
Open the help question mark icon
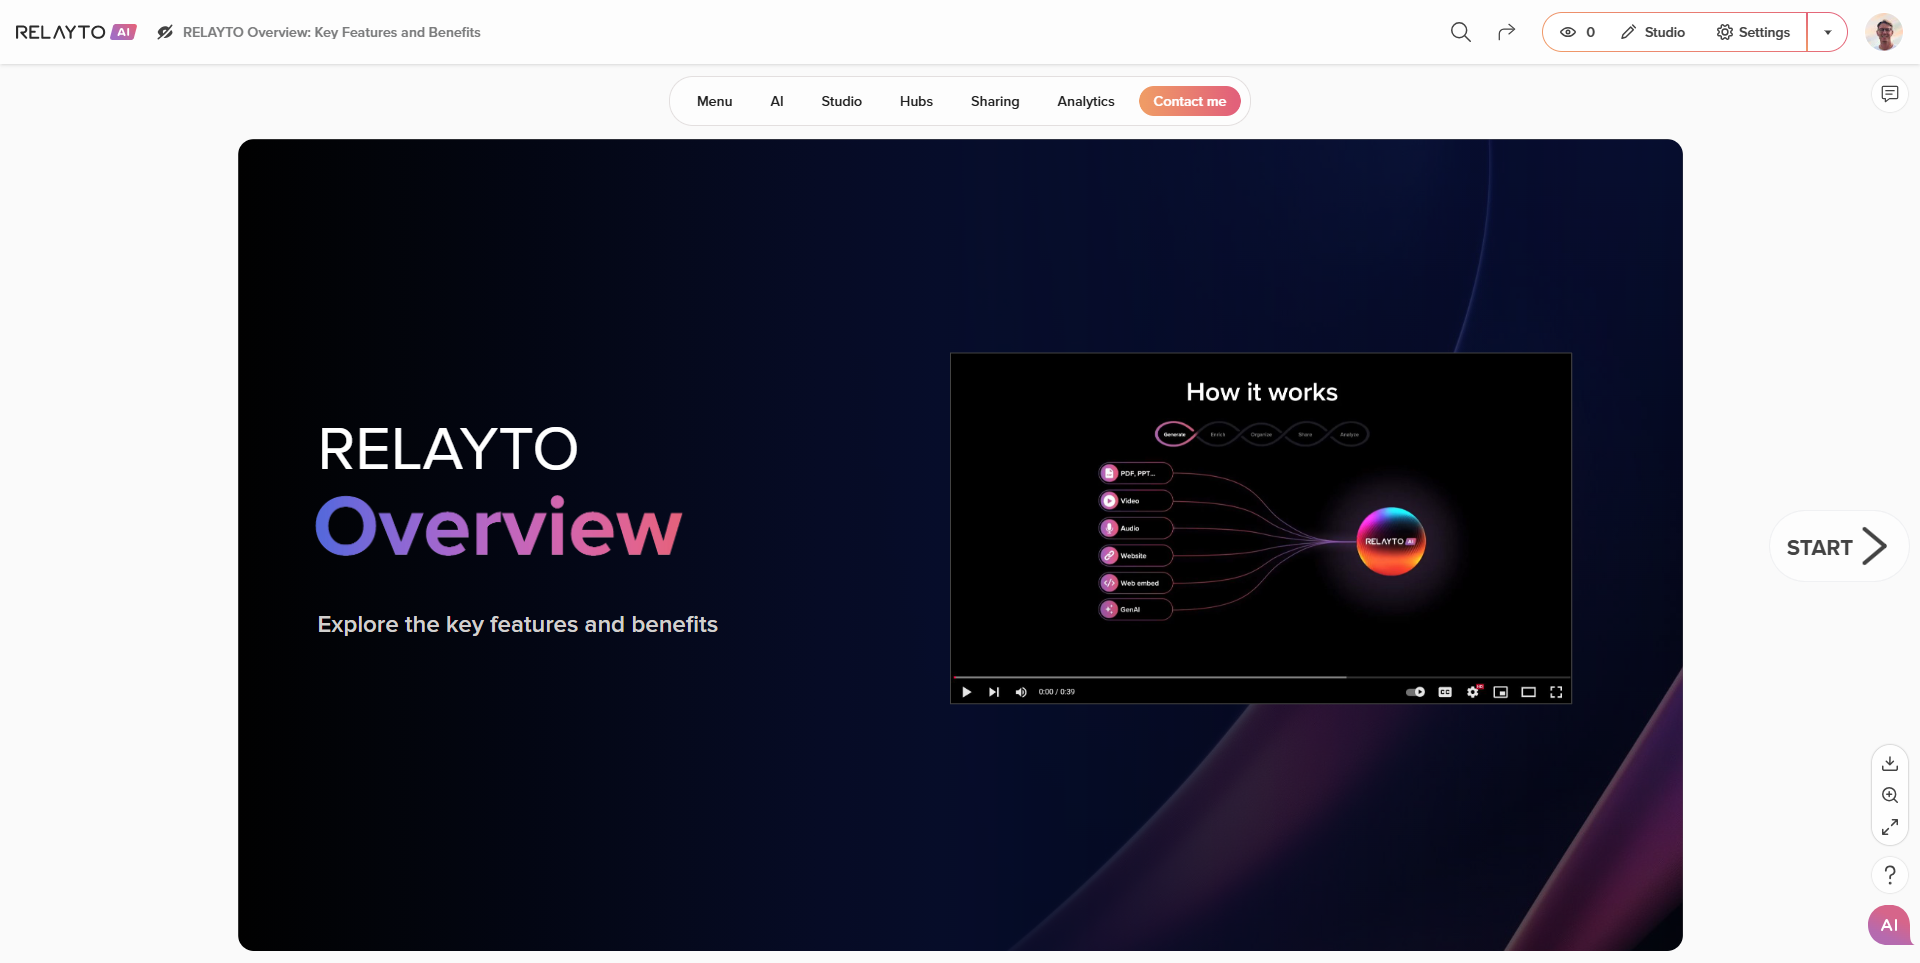1890,875
